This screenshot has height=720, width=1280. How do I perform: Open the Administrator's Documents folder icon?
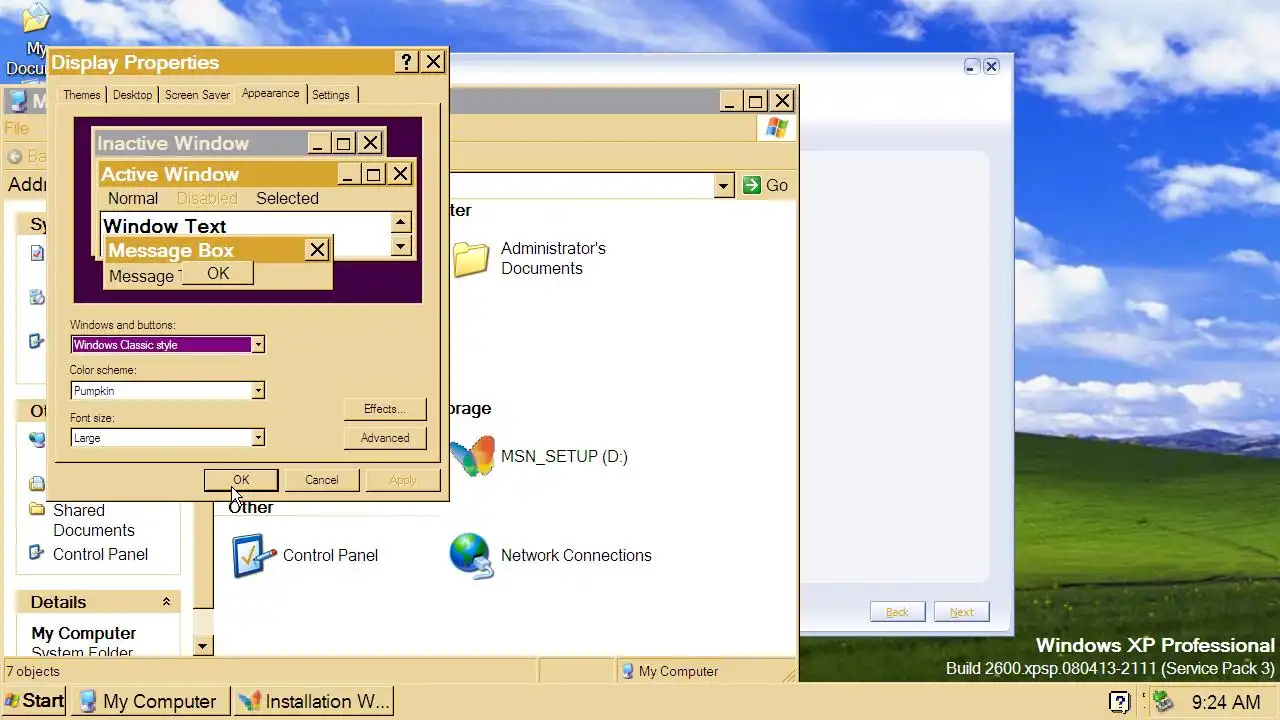[471, 259]
